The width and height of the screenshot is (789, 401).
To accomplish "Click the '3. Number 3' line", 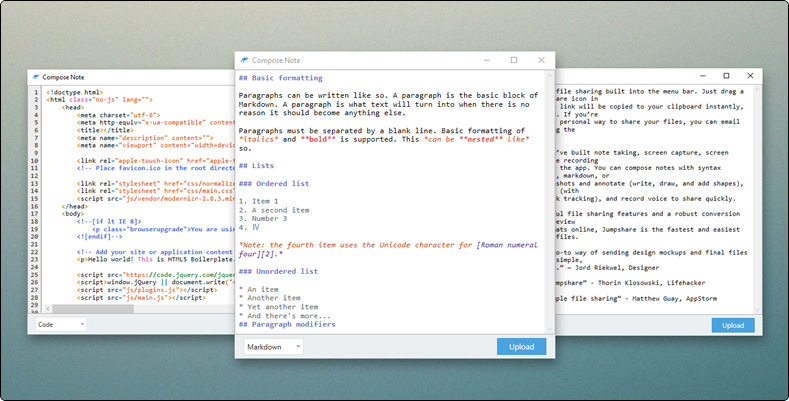I will click(263, 218).
